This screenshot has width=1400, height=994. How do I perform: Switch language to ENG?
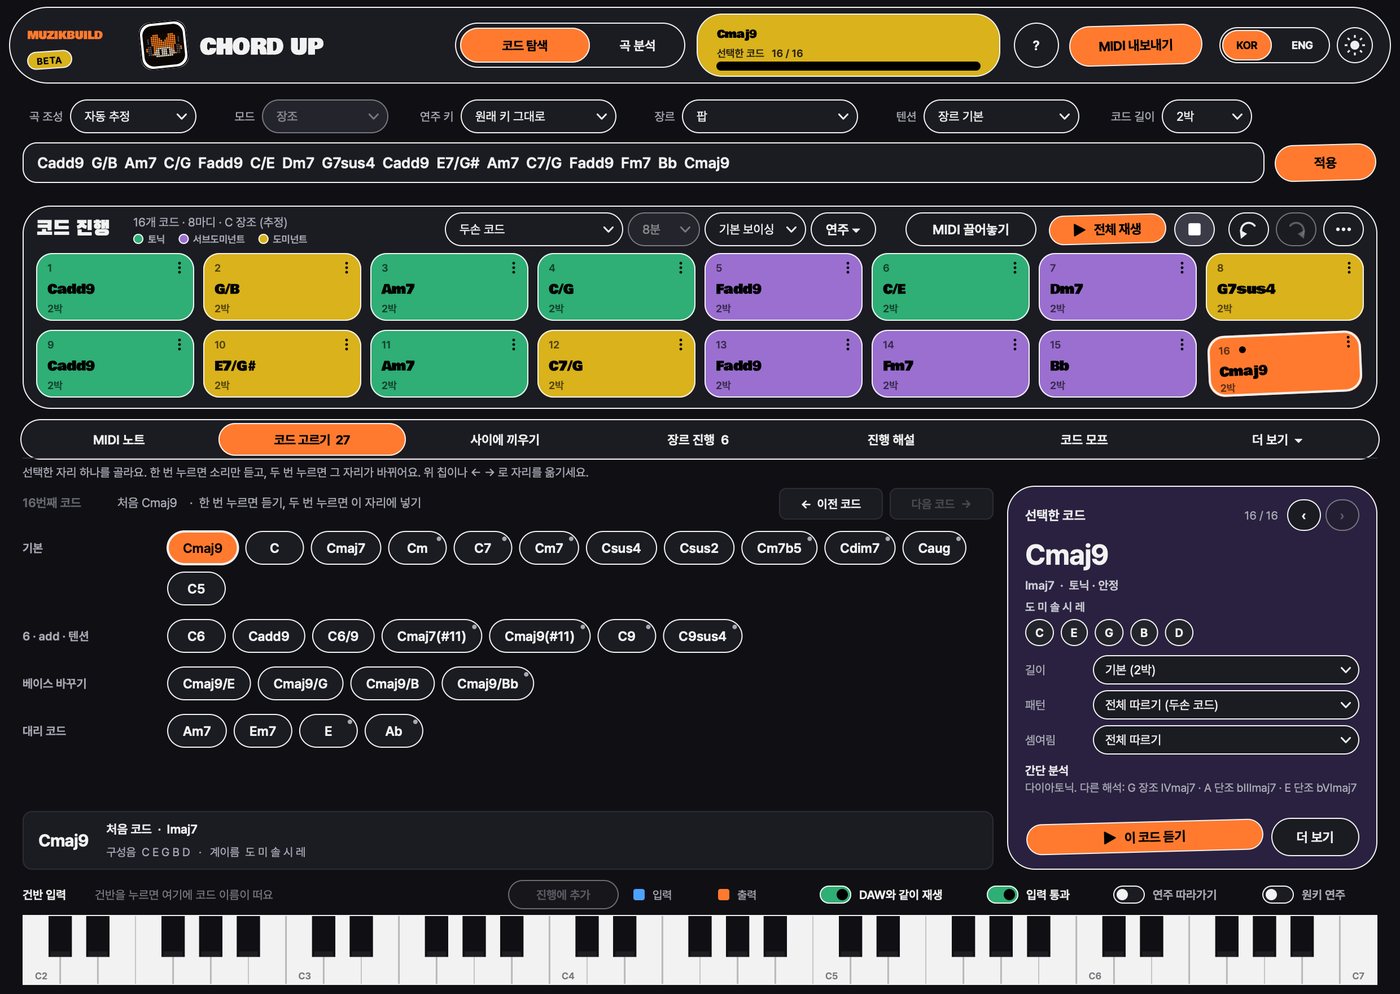(x=1301, y=45)
